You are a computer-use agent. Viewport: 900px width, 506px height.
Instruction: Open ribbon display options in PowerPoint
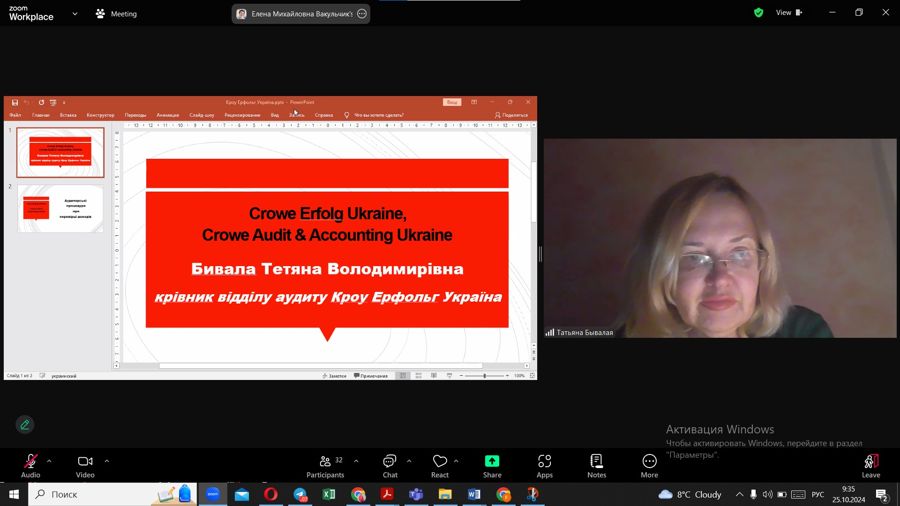[474, 102]
